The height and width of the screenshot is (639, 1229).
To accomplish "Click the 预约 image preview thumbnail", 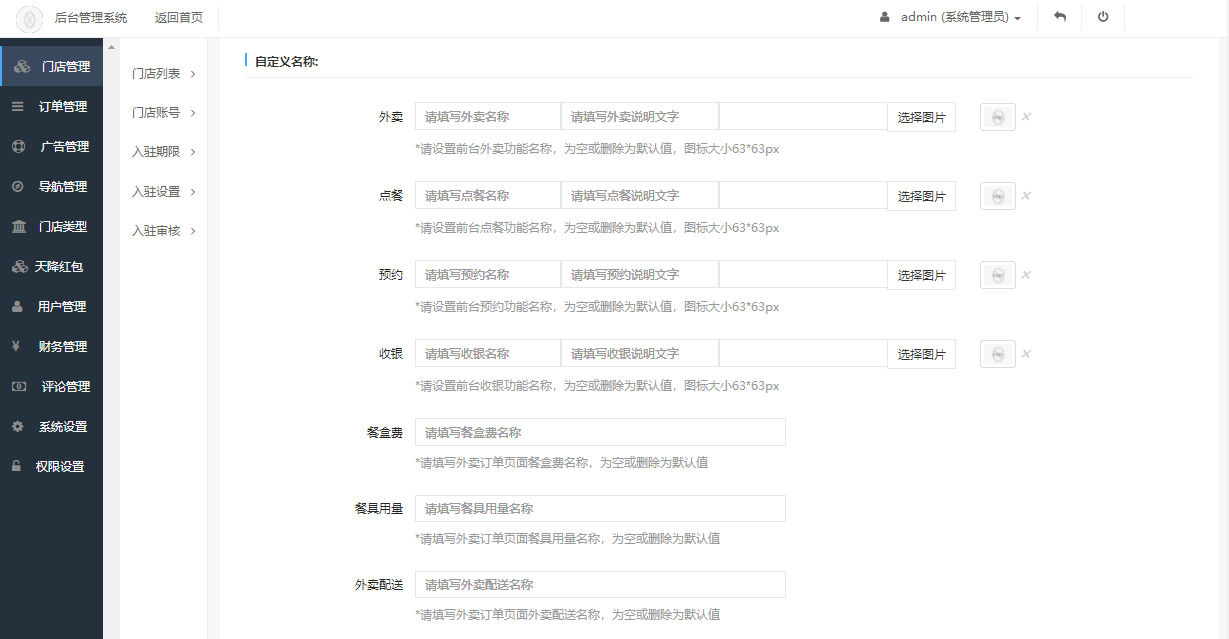I will (x=998, y=275).
